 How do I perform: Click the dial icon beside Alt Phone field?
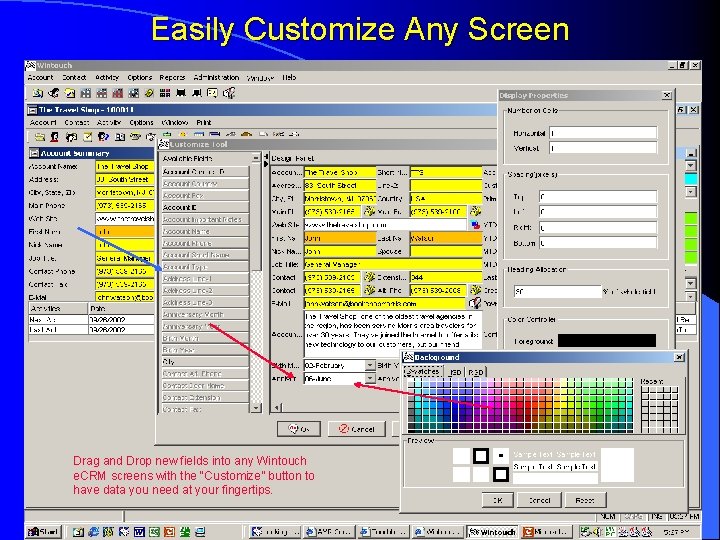click(x=475, y=290)
